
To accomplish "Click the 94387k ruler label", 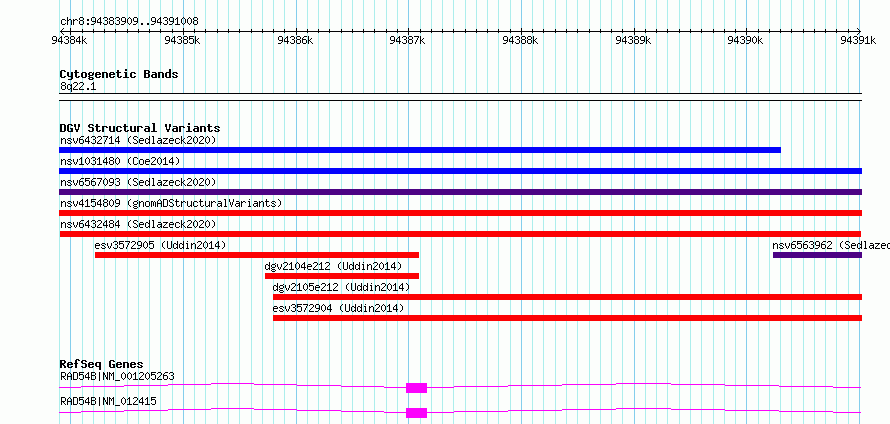I will click(x=408, y=40).
